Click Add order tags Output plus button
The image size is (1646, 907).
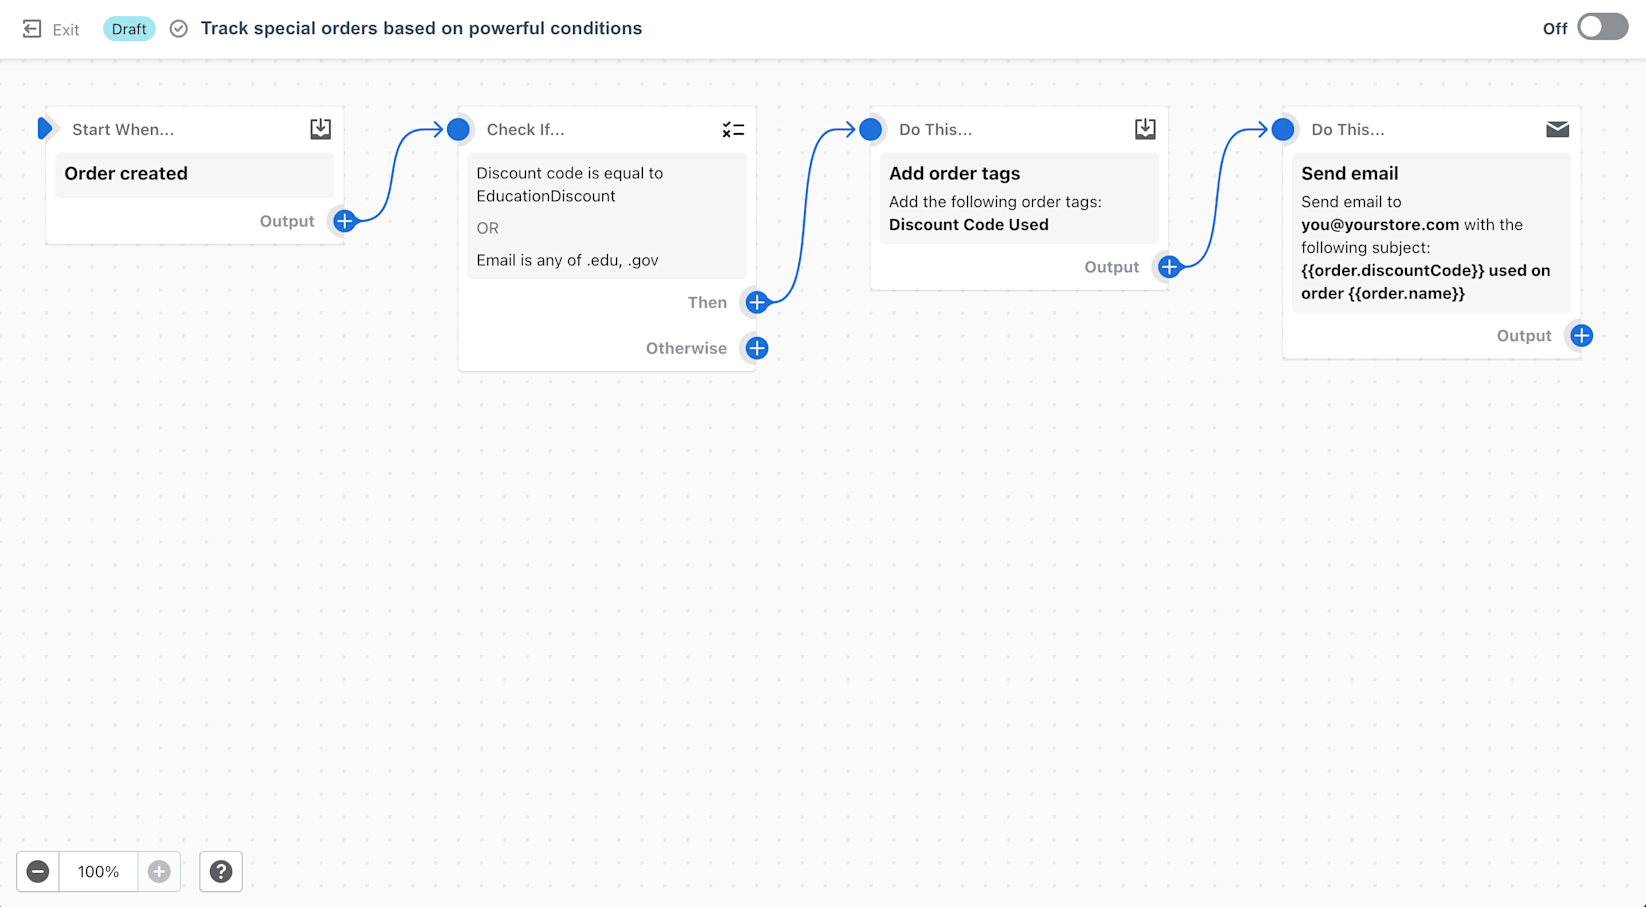[1169, 267]
